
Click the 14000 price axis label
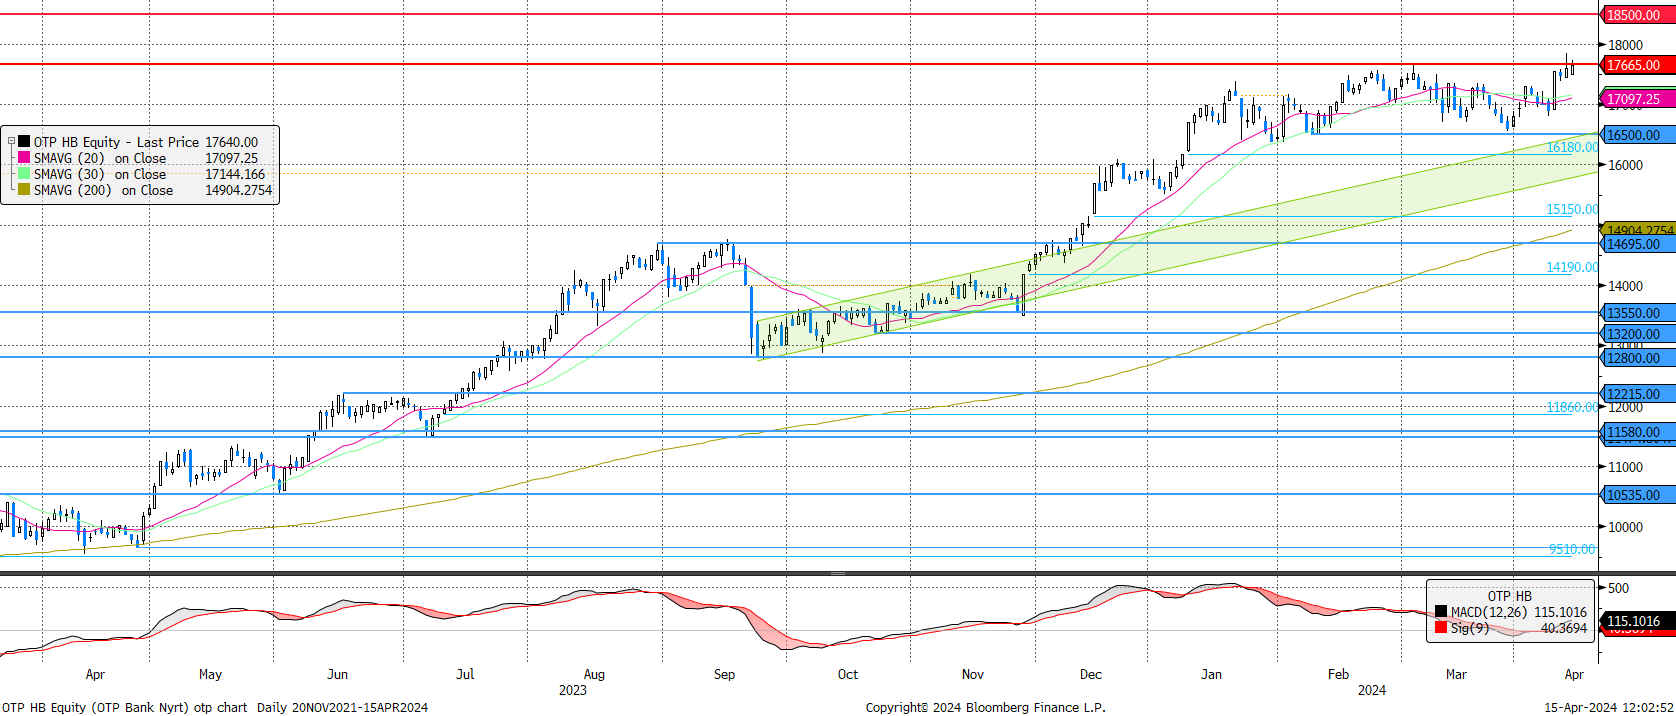click(x=1625, y=286)
